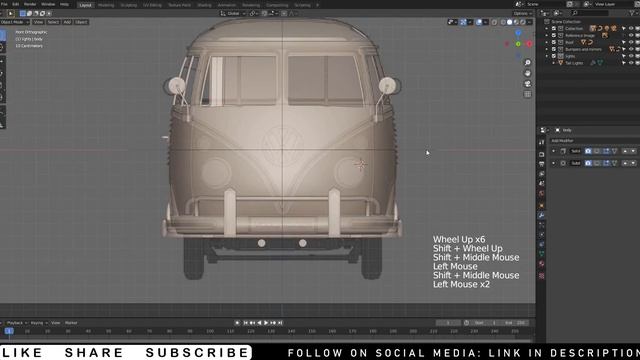Image resolution: width=640 pixels, height=360 pixels.
Task: Open the Physics properties tab icon
Action: coord(542,235)
